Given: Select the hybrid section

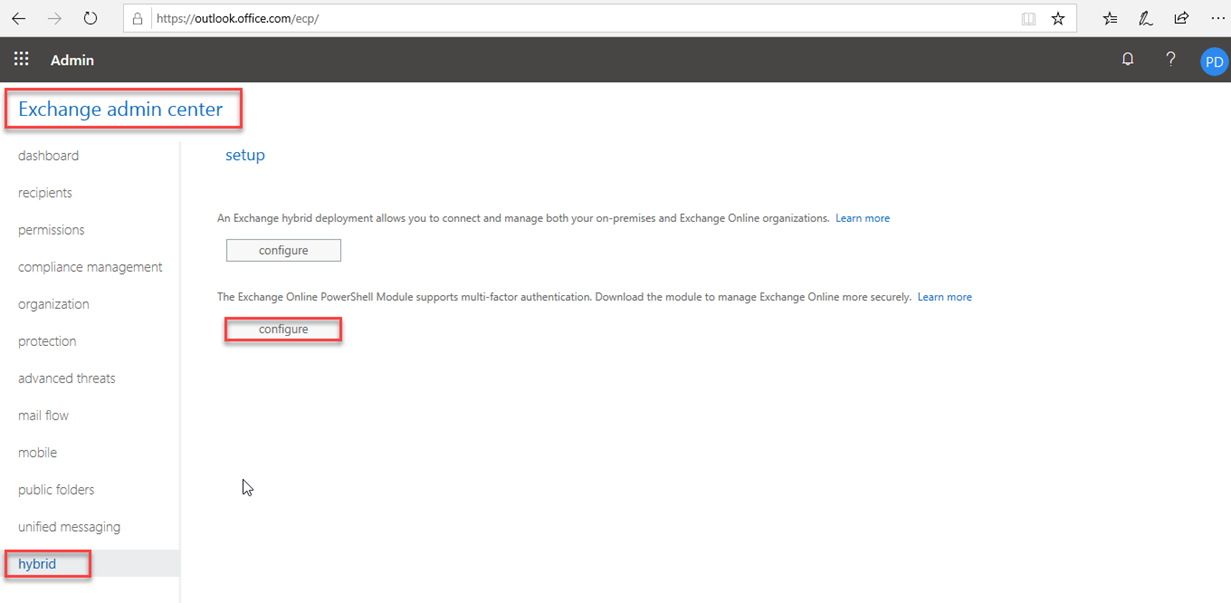Looking at the screenshot, I should pos(37,564).
